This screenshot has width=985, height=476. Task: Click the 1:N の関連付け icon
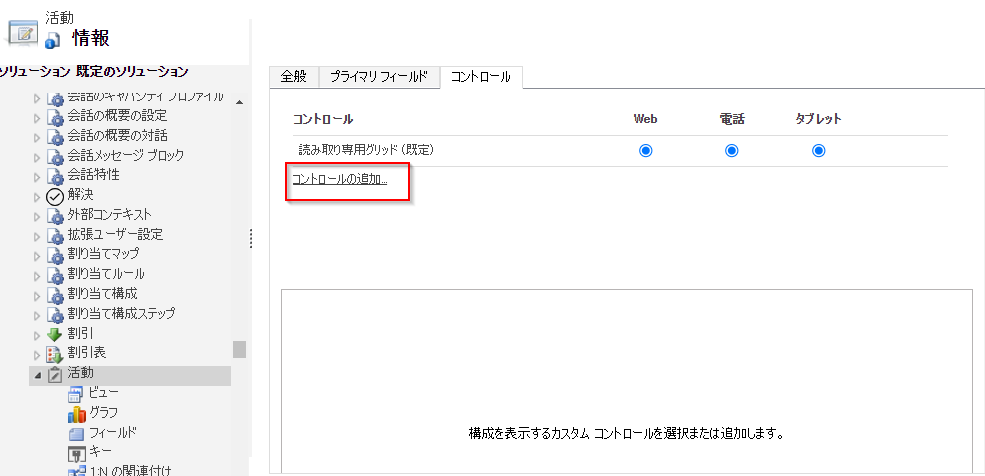point(76,471)
